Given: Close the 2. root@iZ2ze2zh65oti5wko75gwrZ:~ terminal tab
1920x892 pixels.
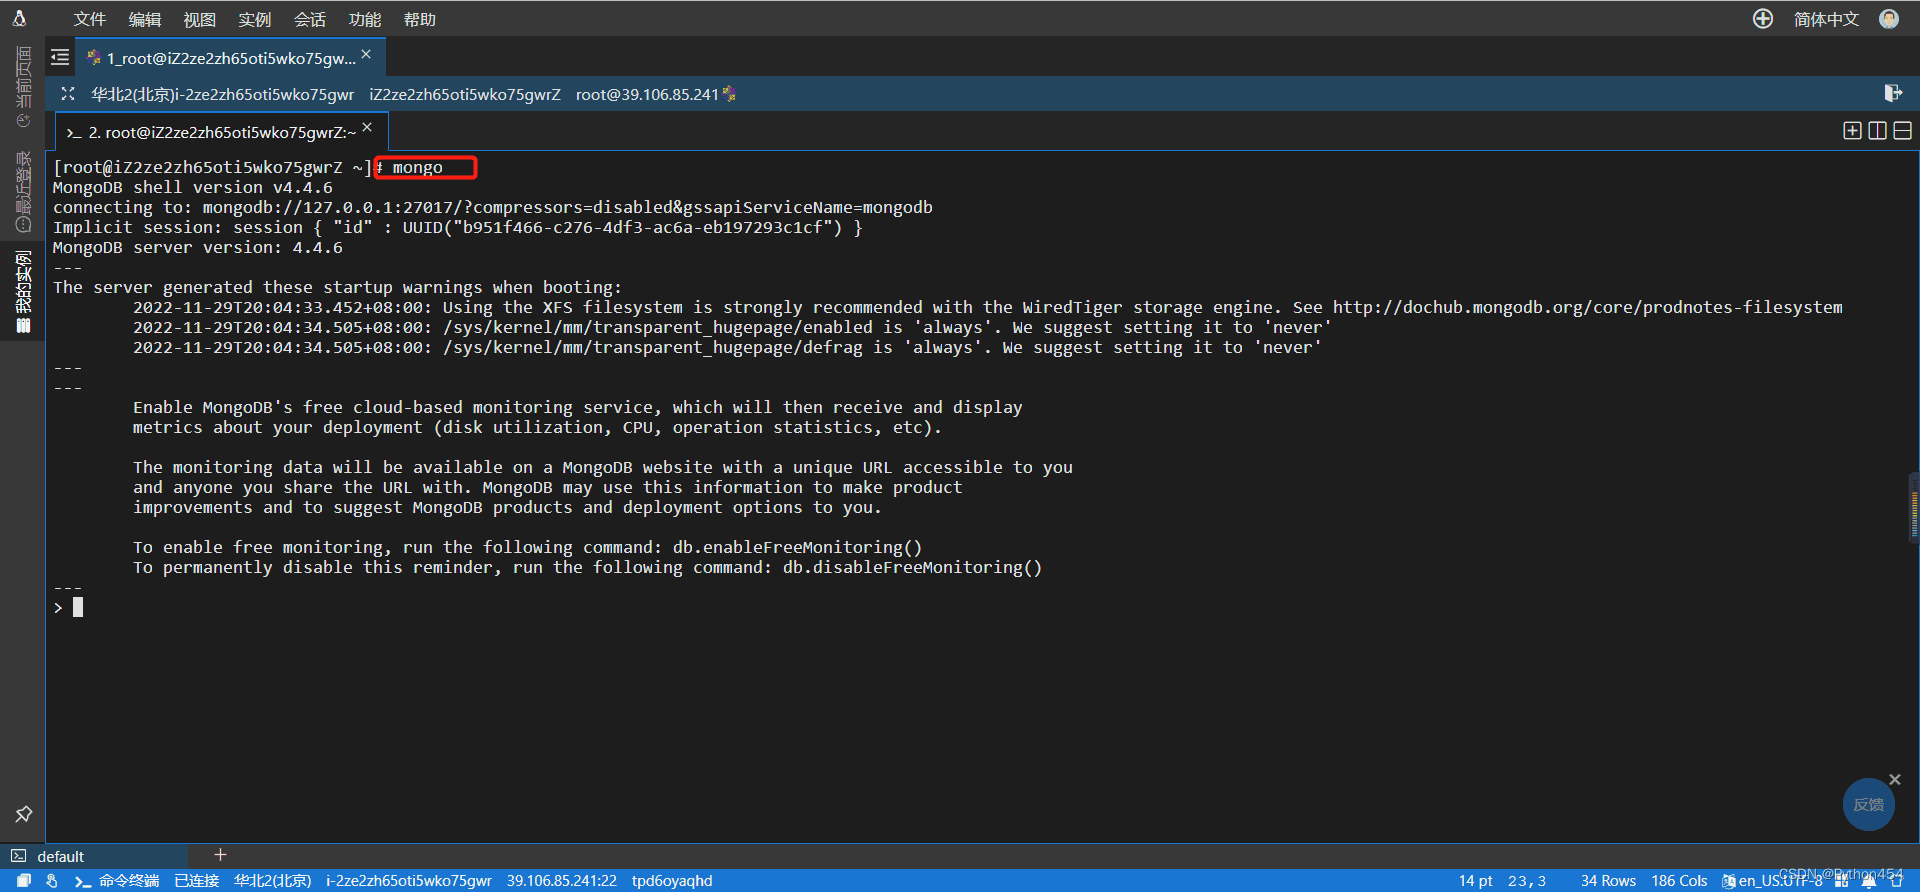Looking at the screenshot, I should pos(368,127).
